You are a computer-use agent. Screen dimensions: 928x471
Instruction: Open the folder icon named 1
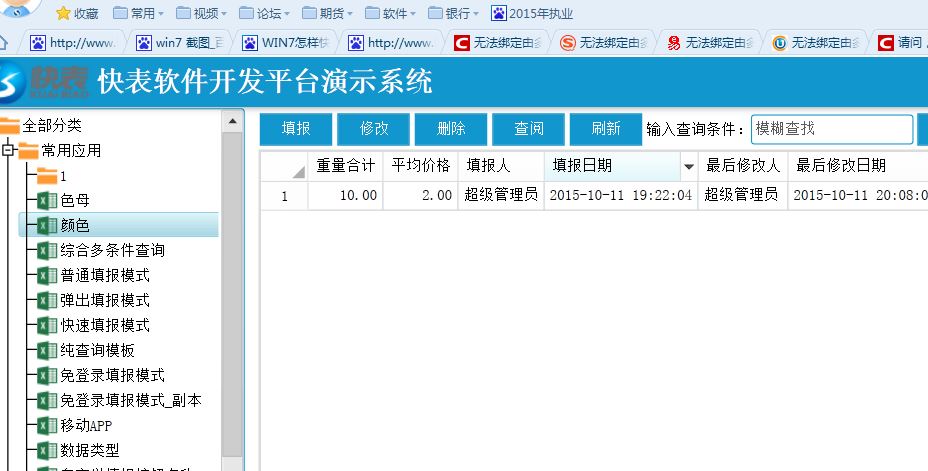(47, 176)
